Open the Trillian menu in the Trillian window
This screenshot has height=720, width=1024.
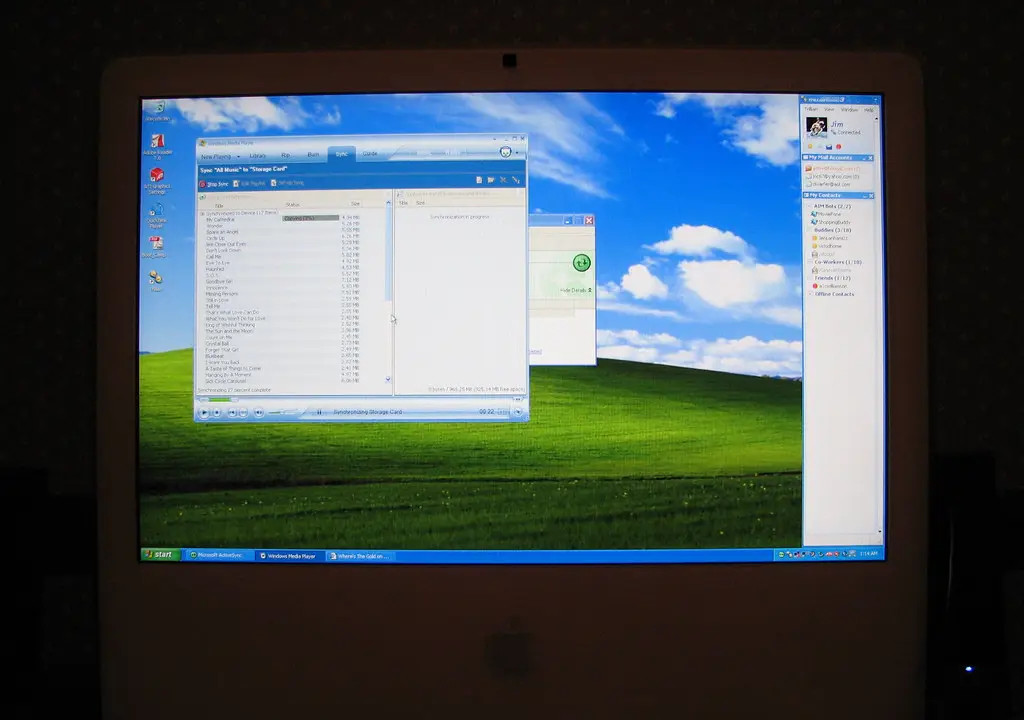coord(811,109)
